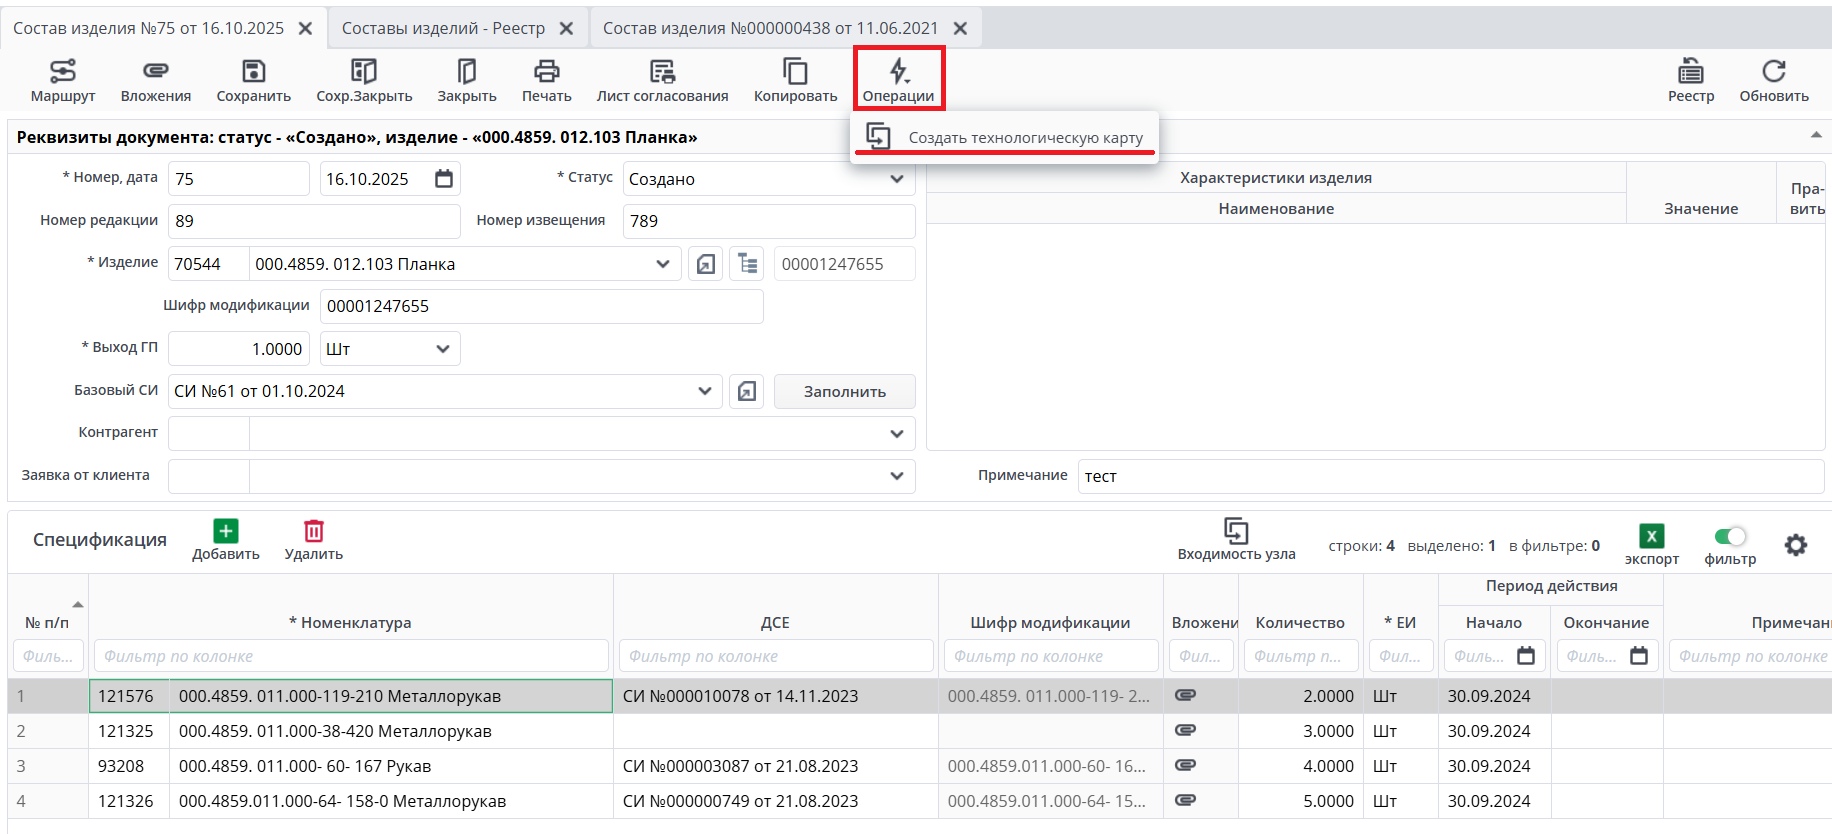The width and height of the screenshot is (1832, 834).
Task: Export specification to Excel
Action: point(1651,537)
